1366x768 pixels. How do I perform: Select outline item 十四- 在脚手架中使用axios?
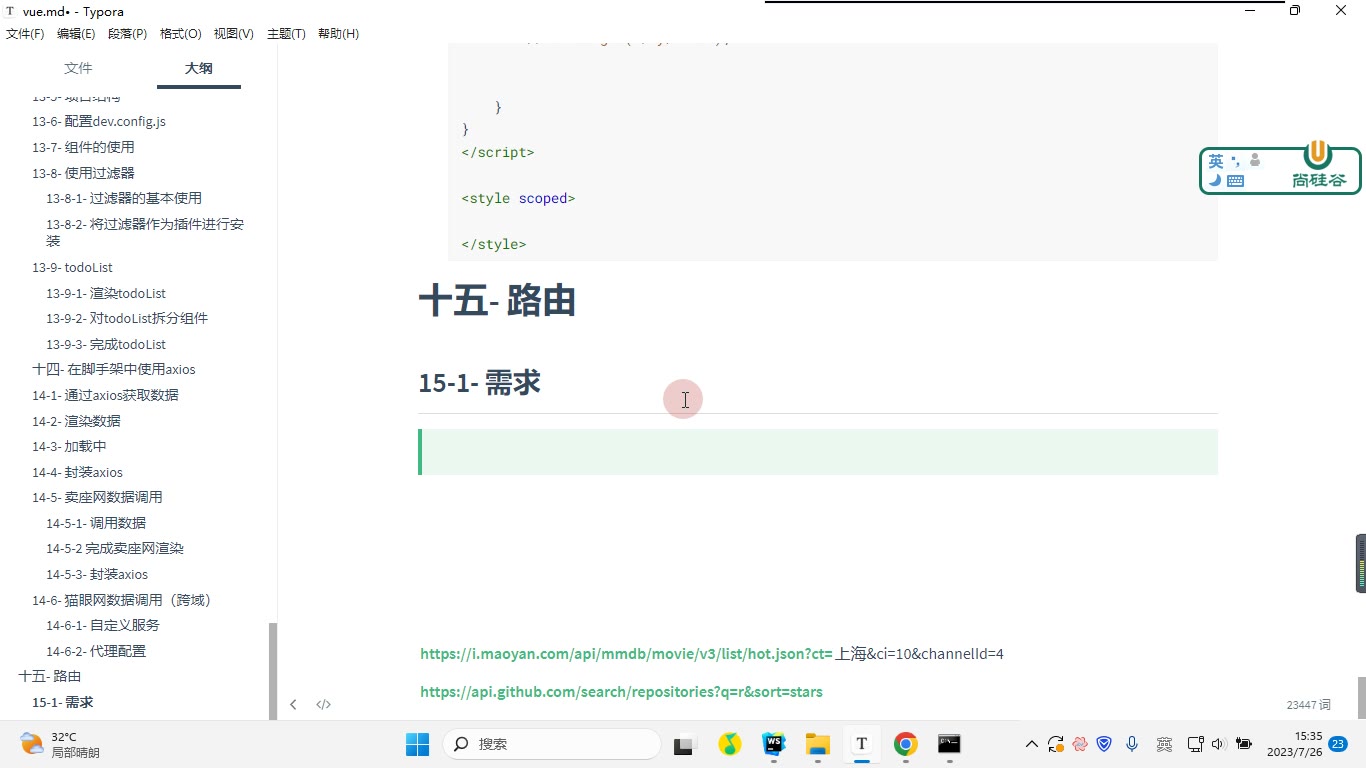[114, 370]
